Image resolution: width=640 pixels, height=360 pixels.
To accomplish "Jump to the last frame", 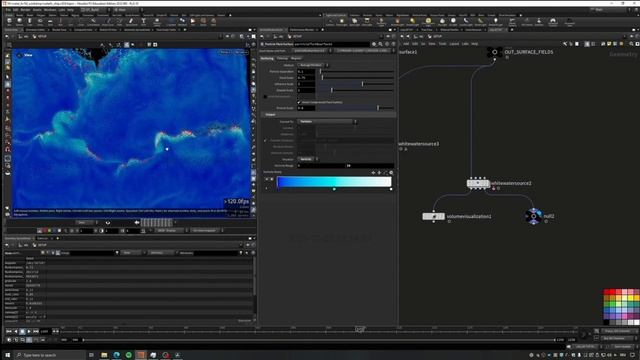I will click(36, 331).
